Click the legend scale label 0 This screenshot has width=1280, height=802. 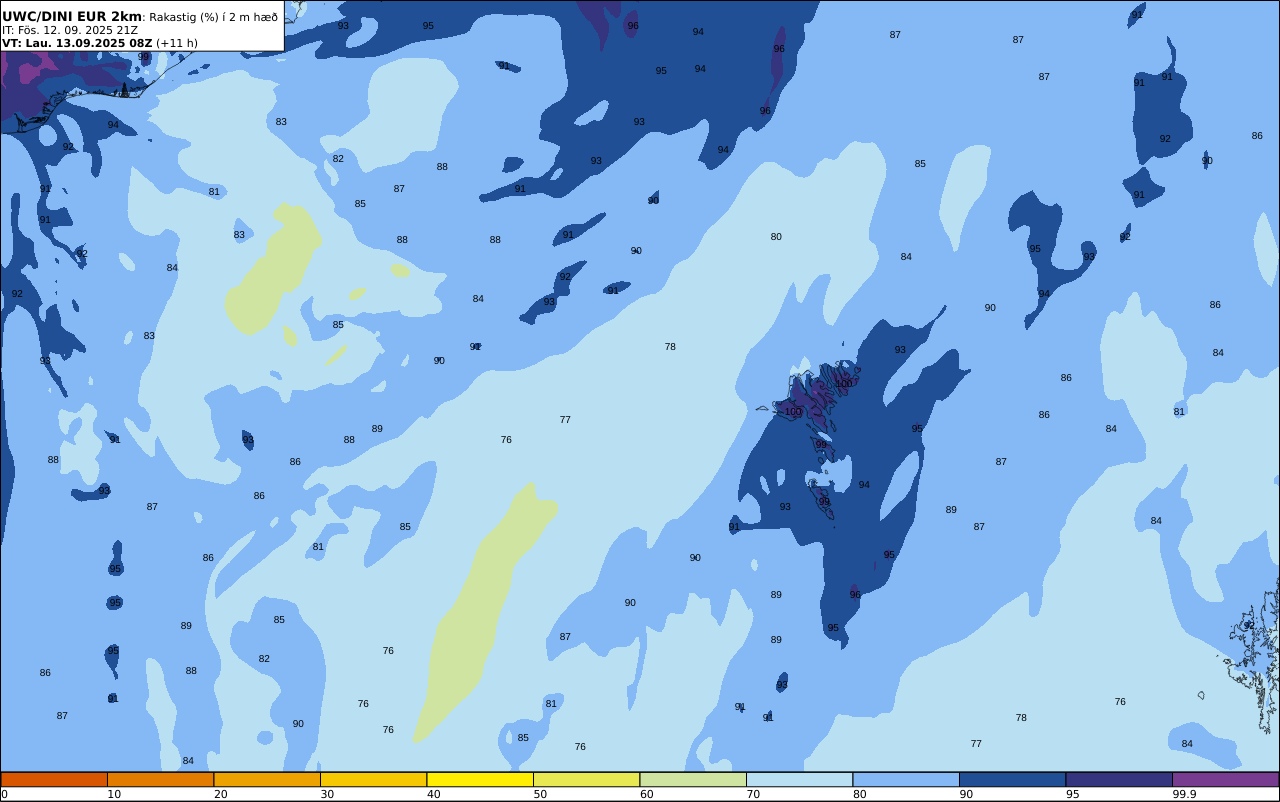point(4,794)
